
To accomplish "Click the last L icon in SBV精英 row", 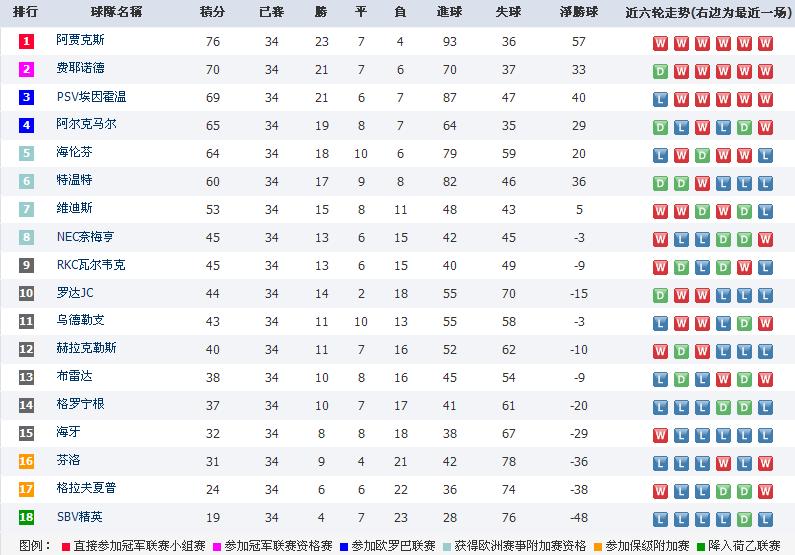I will click(765, 520).
